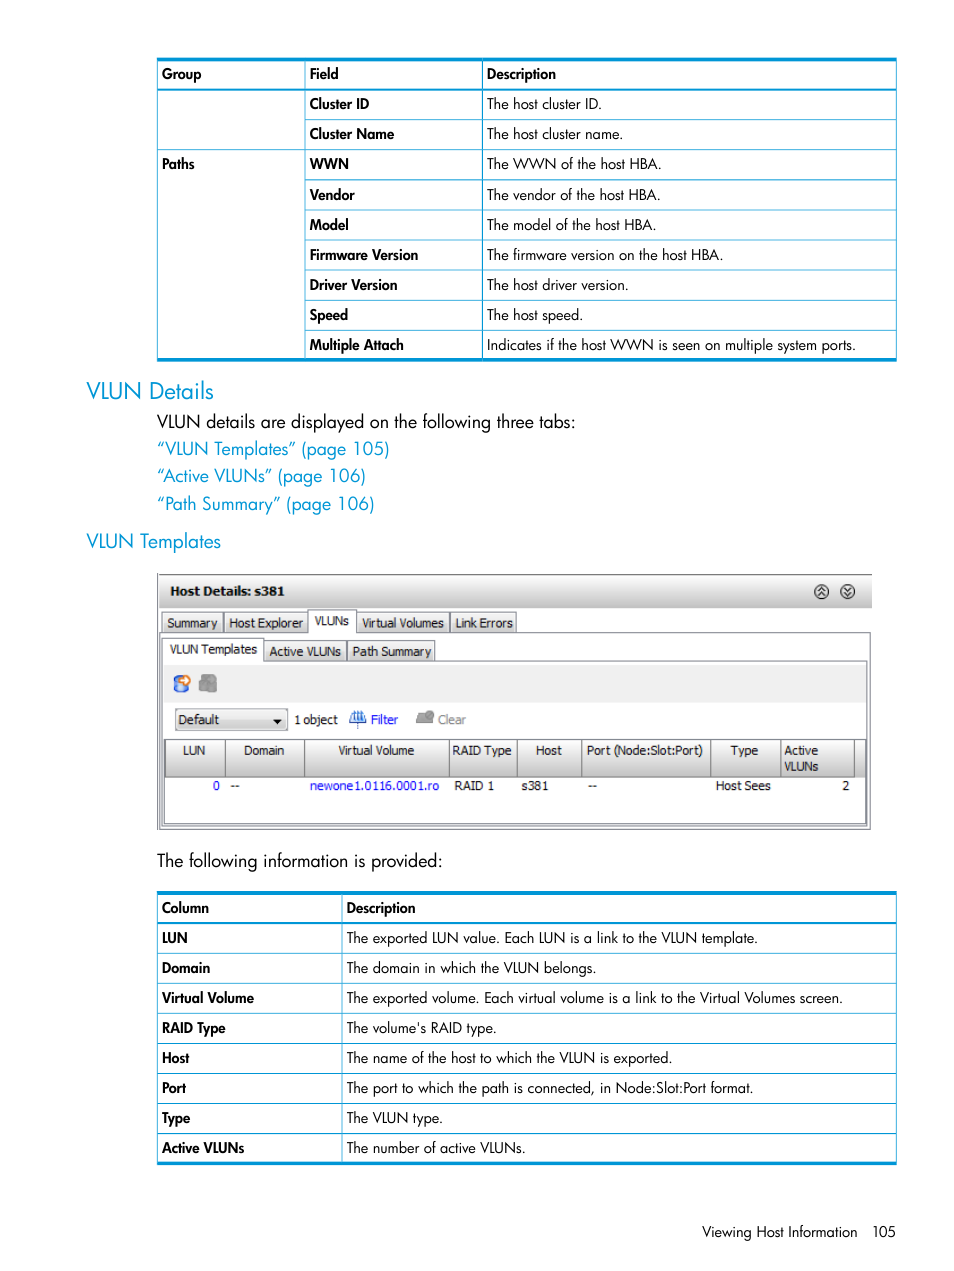The height and width of the screenshot is (1271, 954).
Task: Click the collapse-up arrow icon in Host Details header
Action: [821, 592]
